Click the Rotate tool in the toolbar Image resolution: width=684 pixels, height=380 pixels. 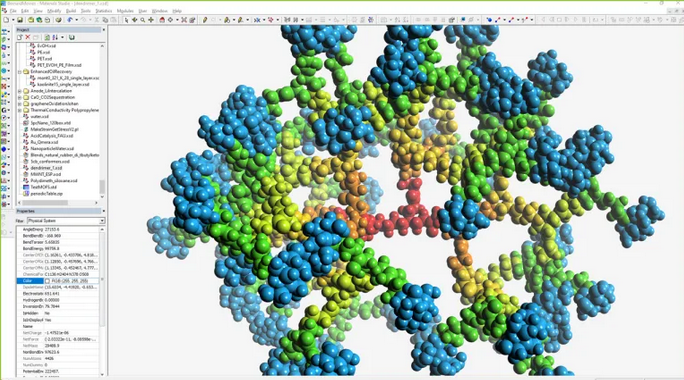pos(135,20)
